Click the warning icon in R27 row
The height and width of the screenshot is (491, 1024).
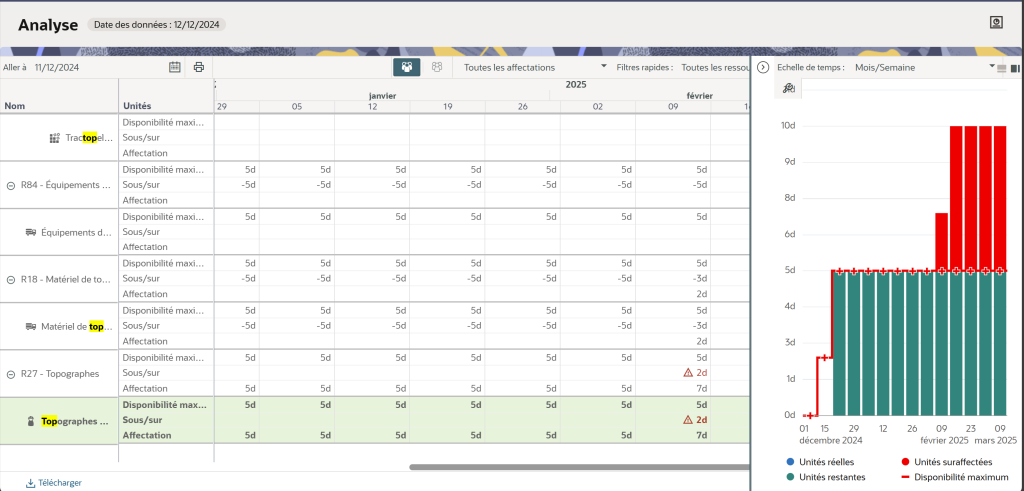(688, 372)
